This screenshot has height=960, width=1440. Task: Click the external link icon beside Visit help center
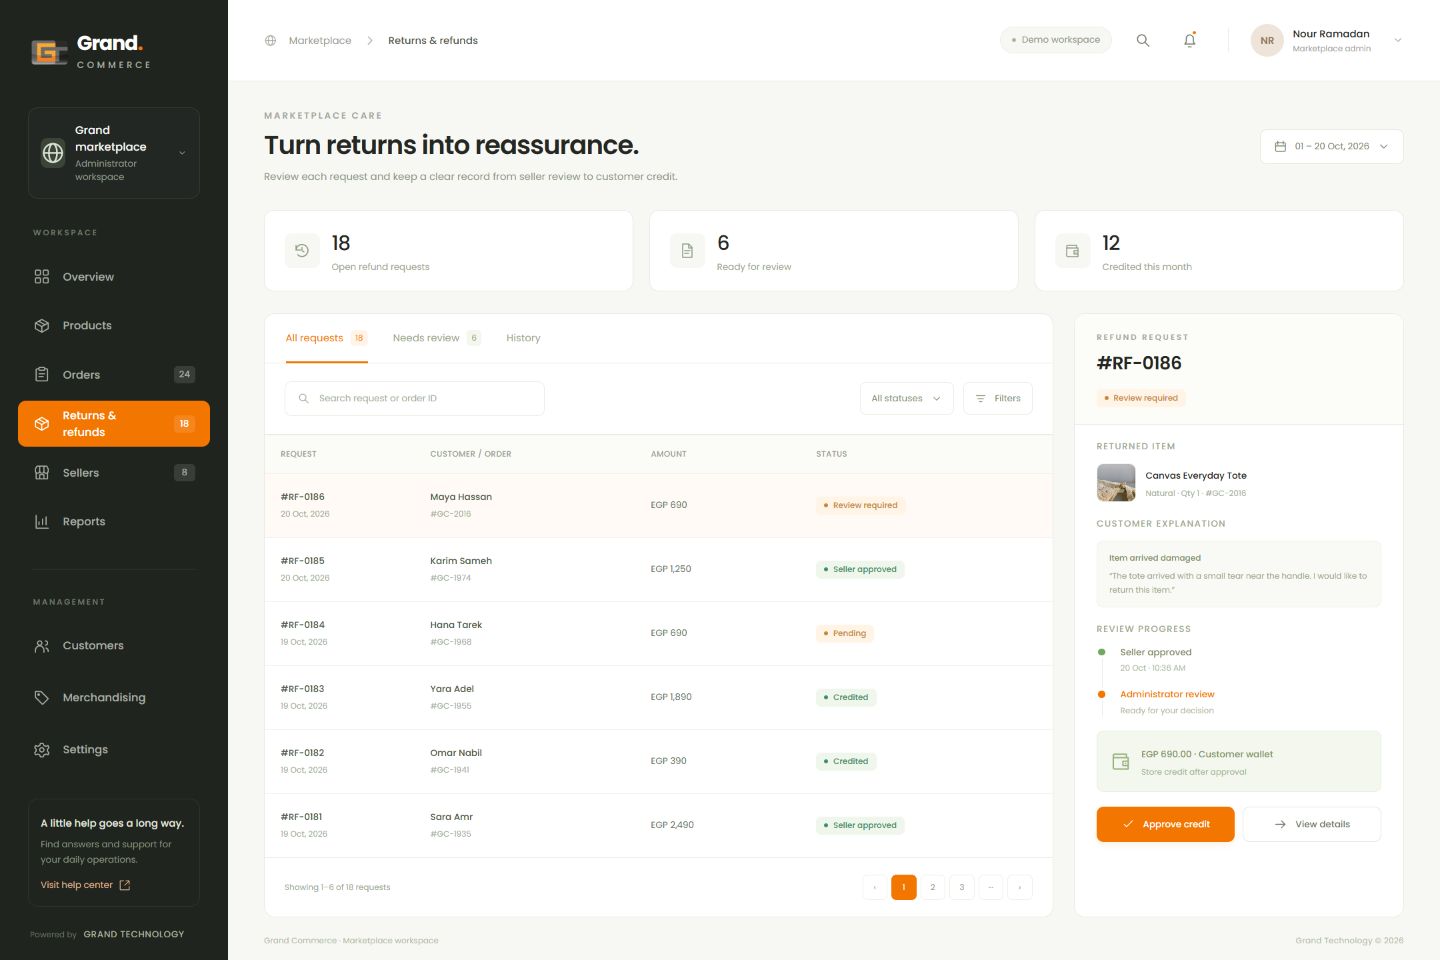125,885
